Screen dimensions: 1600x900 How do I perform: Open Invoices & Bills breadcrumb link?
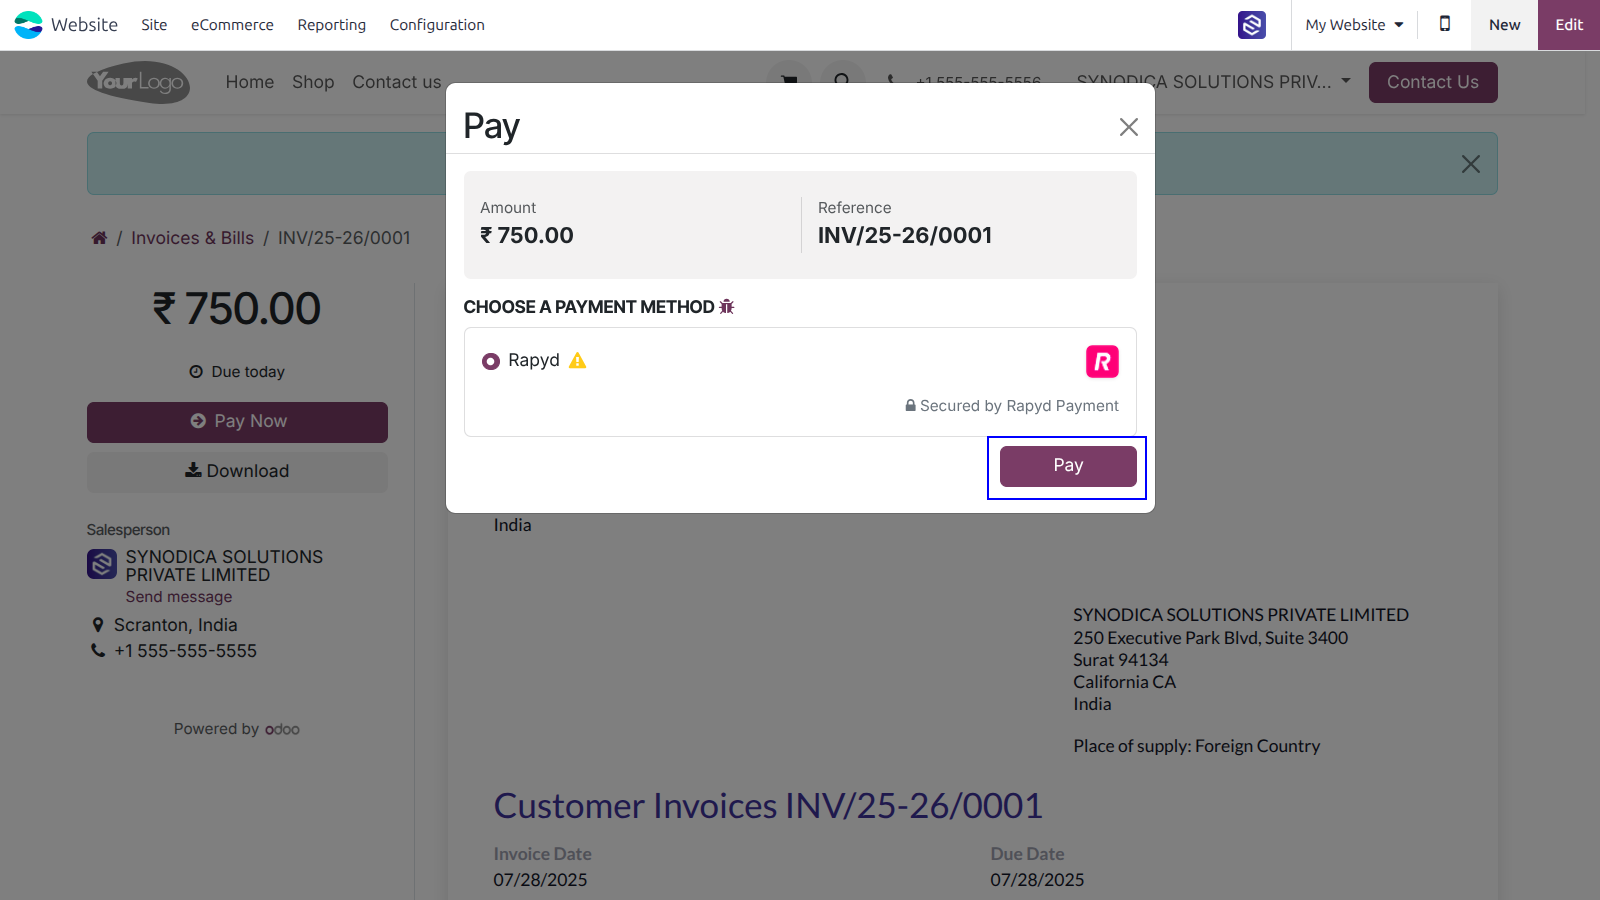(192, 238)
